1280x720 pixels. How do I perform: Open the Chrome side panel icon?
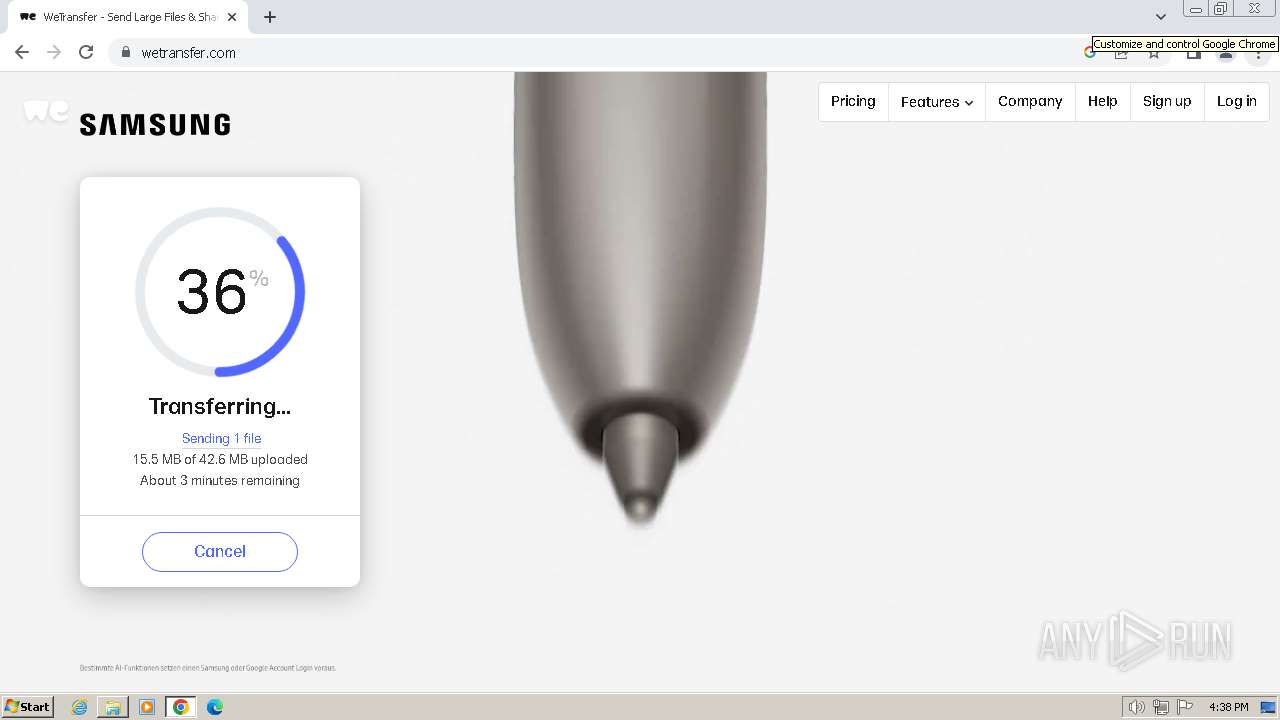point(1194,53)
